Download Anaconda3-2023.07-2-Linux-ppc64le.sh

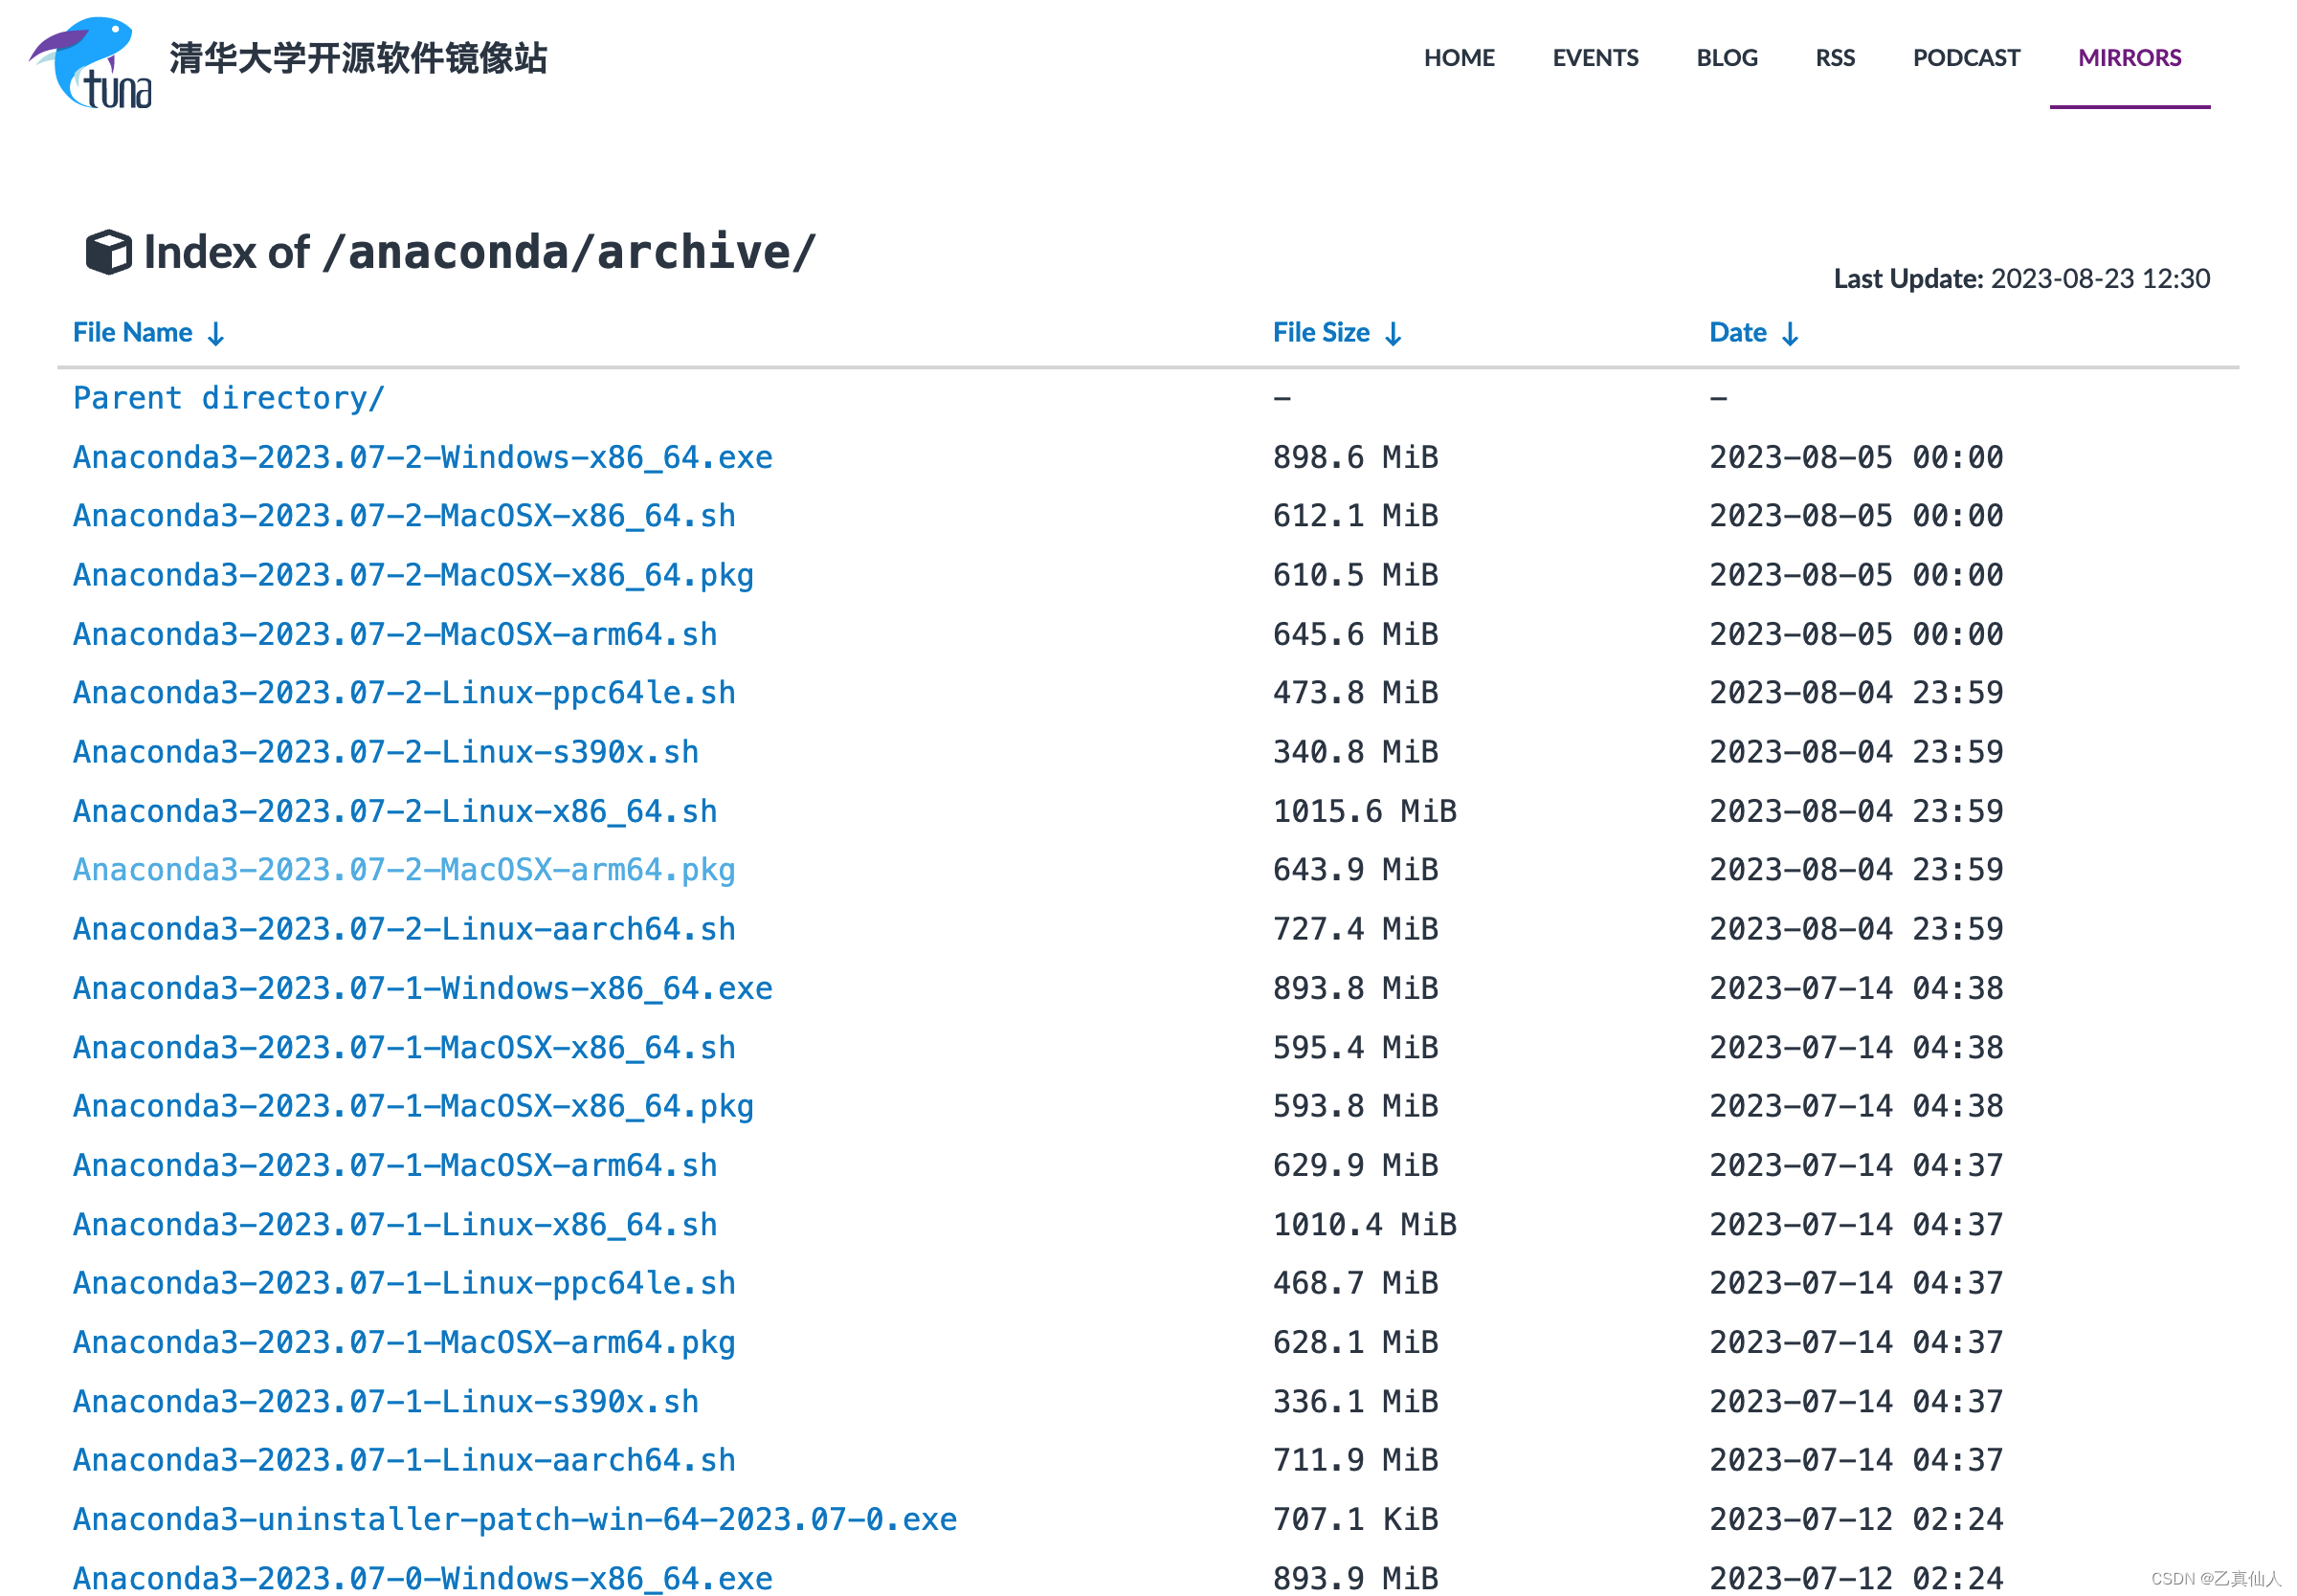coord(404,693)
